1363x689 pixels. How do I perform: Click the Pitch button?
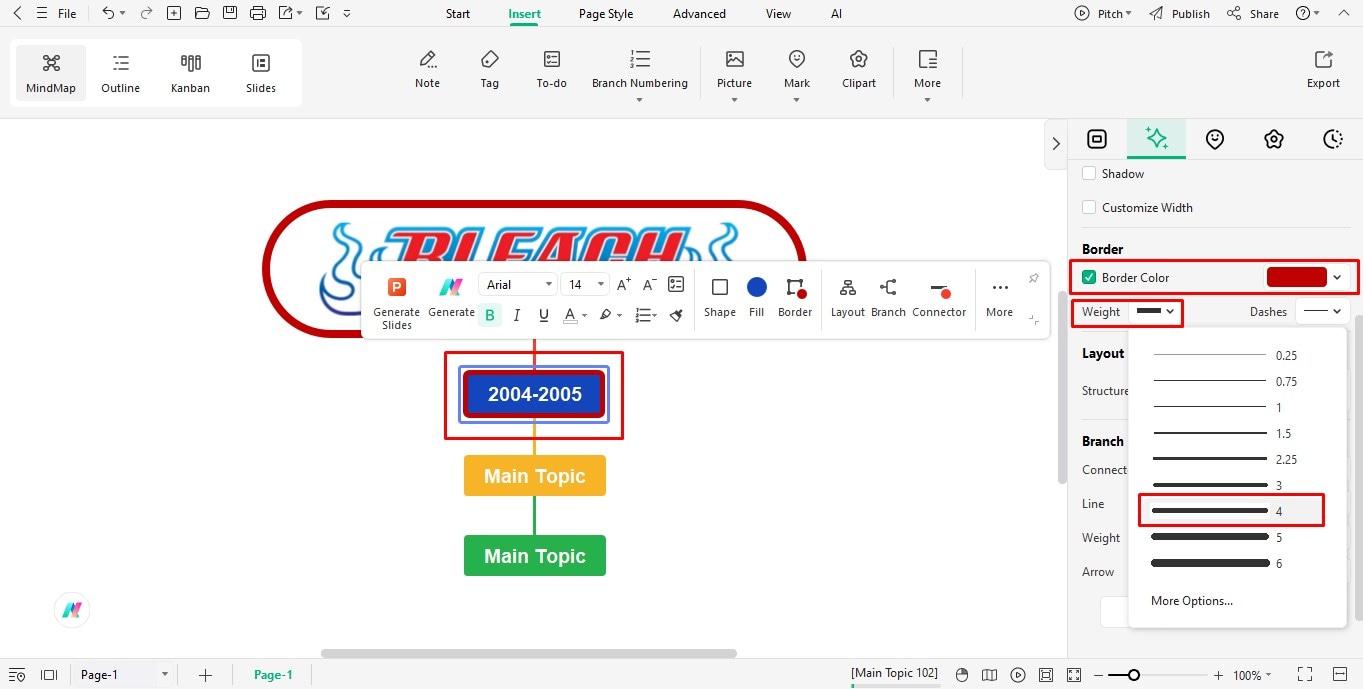(x=1103, y=14)
